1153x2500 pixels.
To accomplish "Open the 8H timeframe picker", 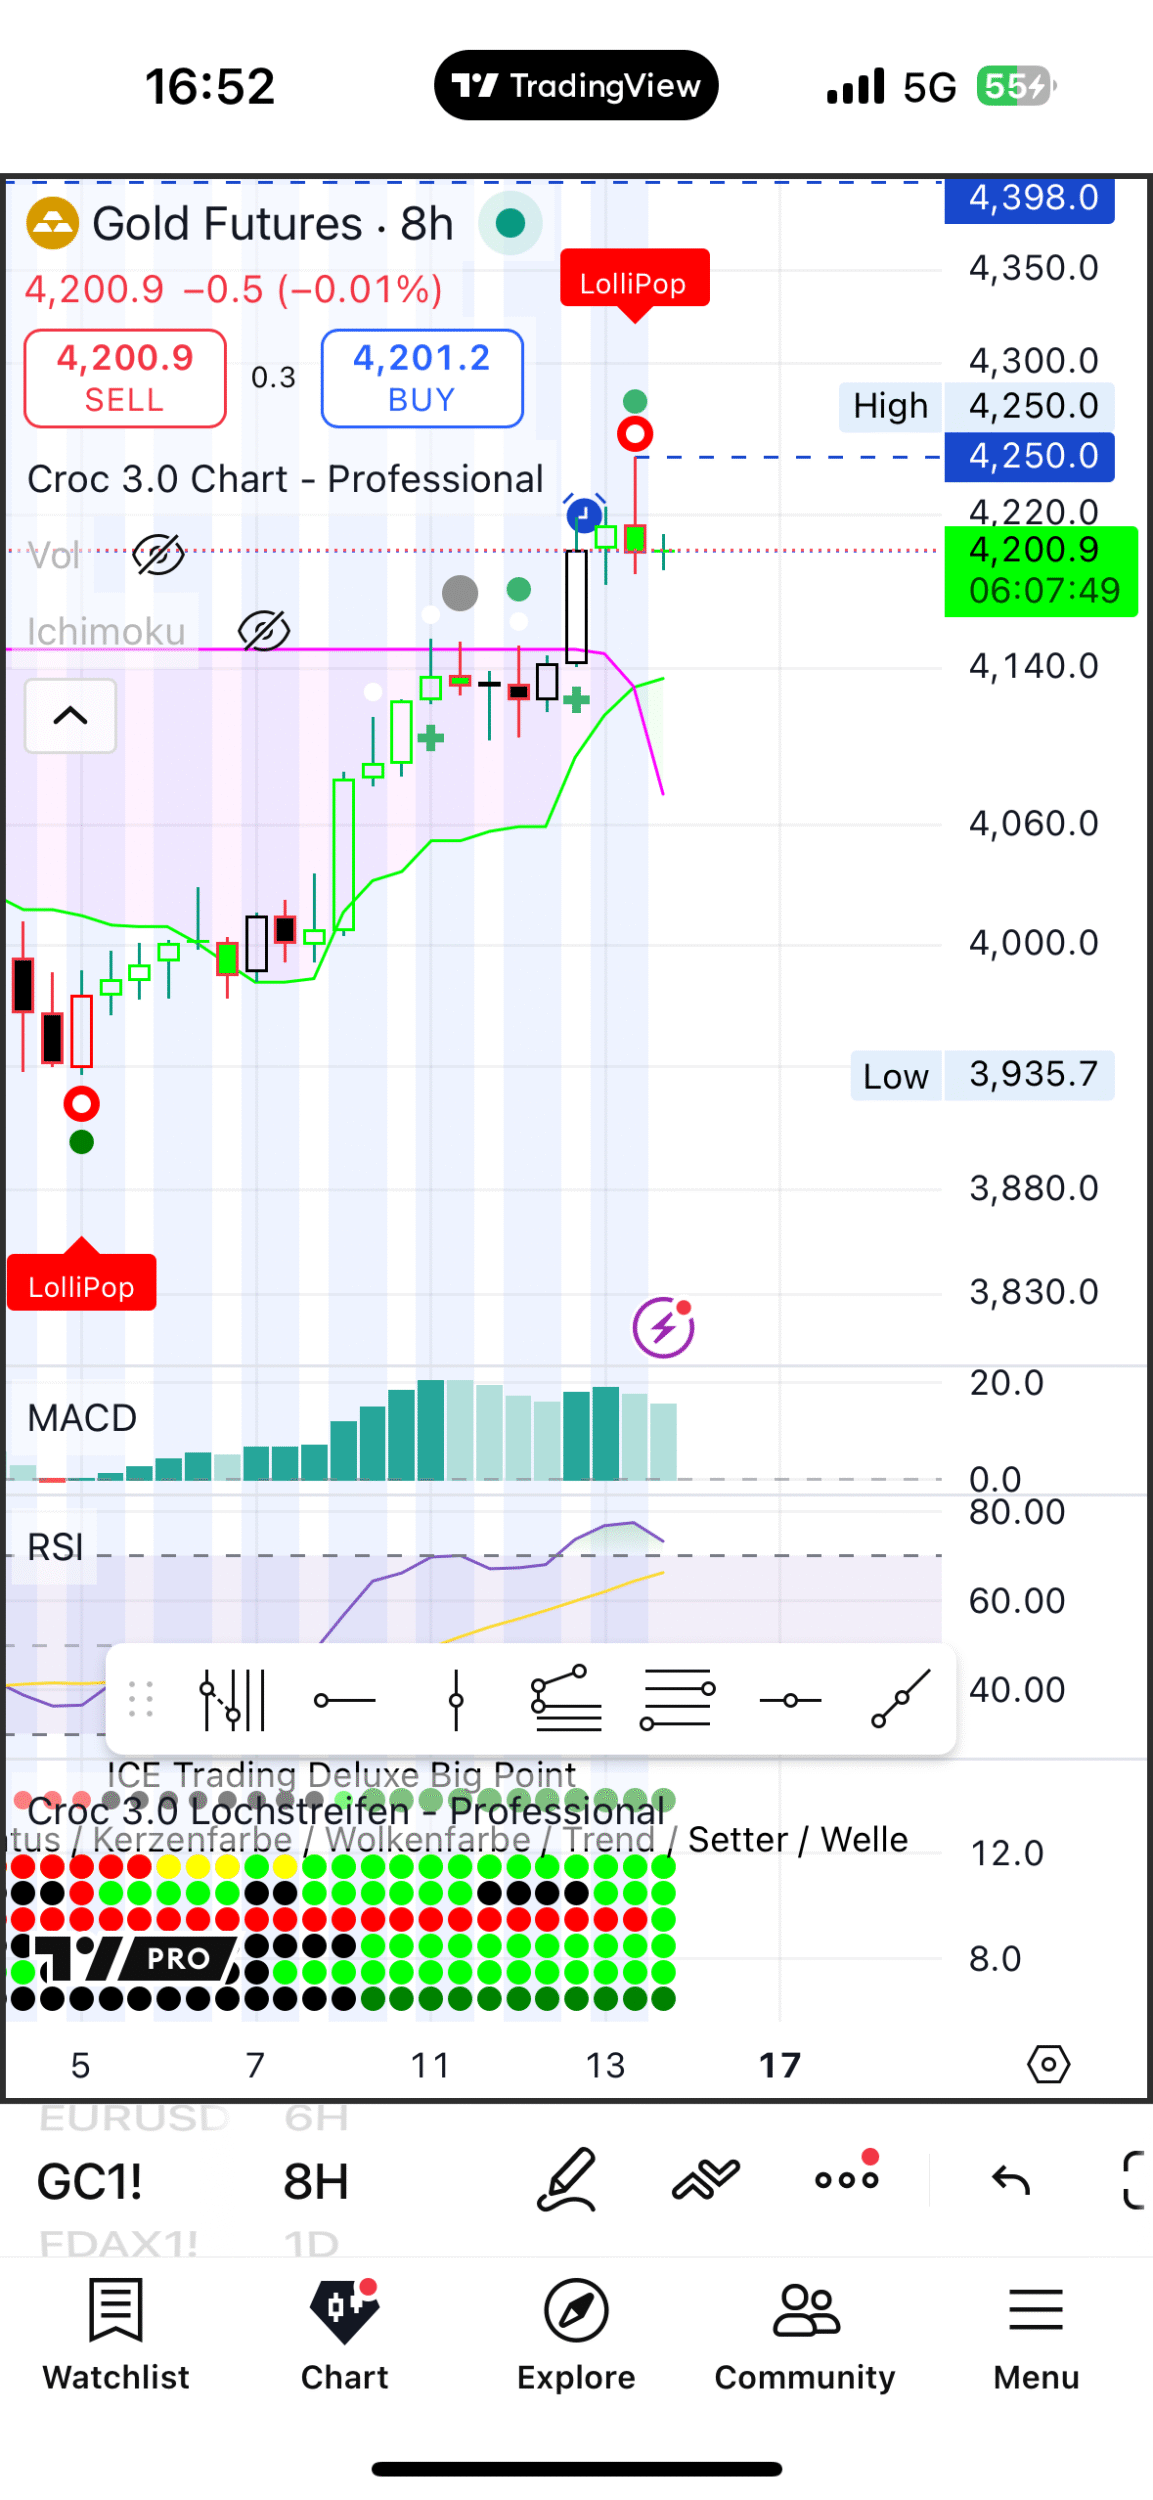I will [315, 2181].
